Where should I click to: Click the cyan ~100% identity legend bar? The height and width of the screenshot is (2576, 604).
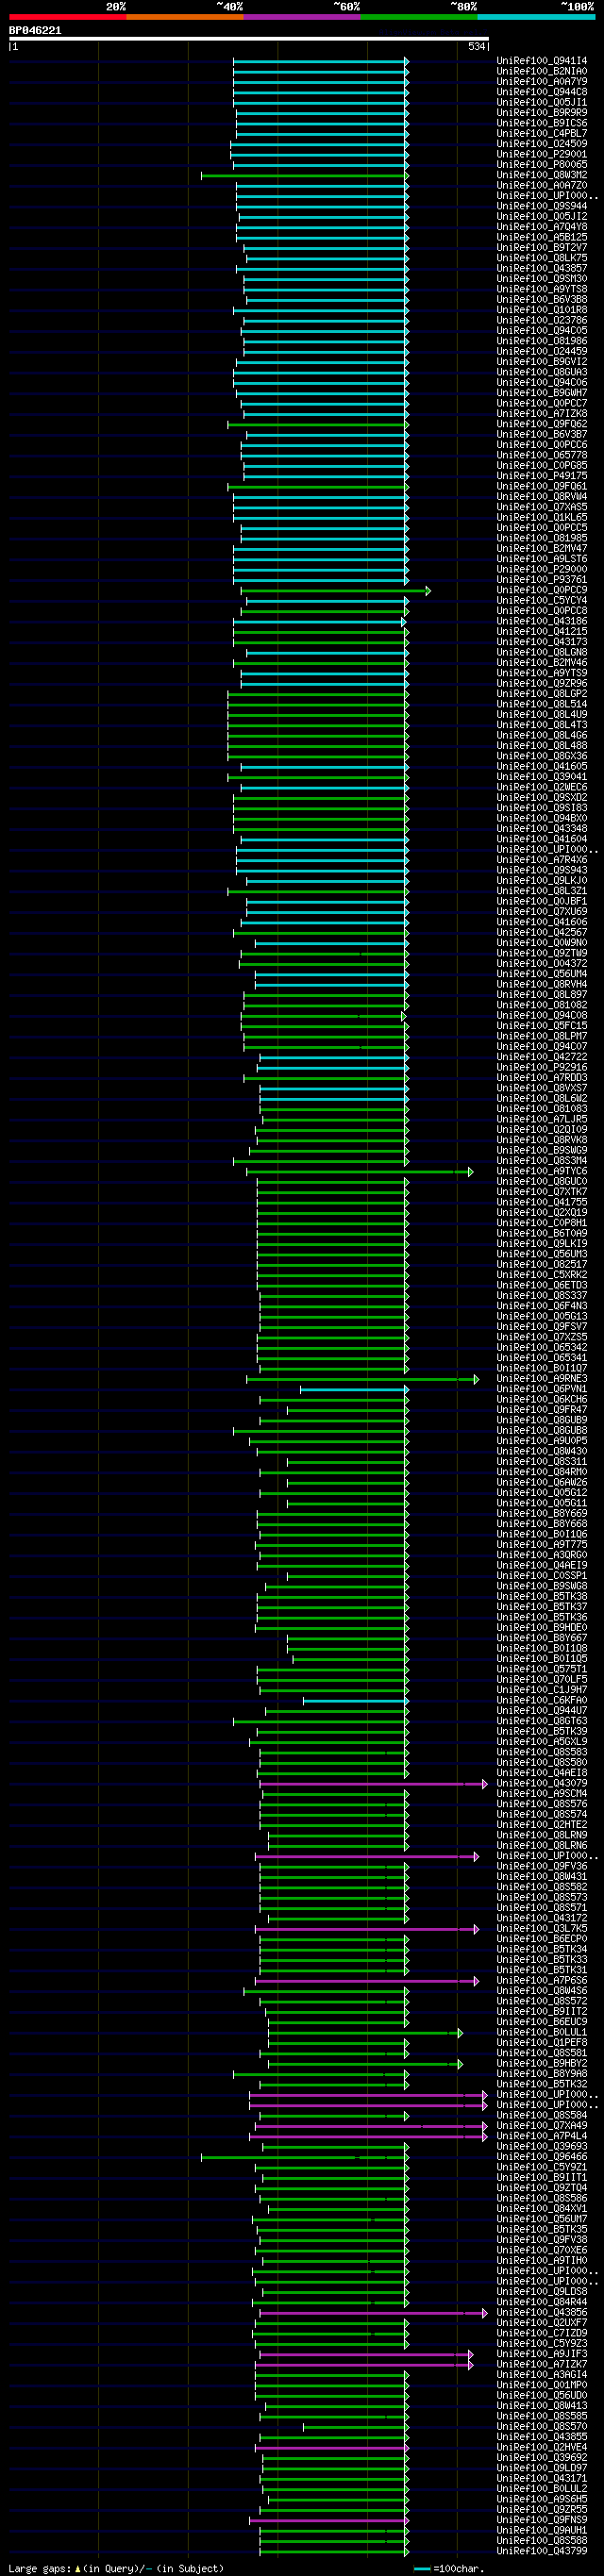tap(536, 17)
